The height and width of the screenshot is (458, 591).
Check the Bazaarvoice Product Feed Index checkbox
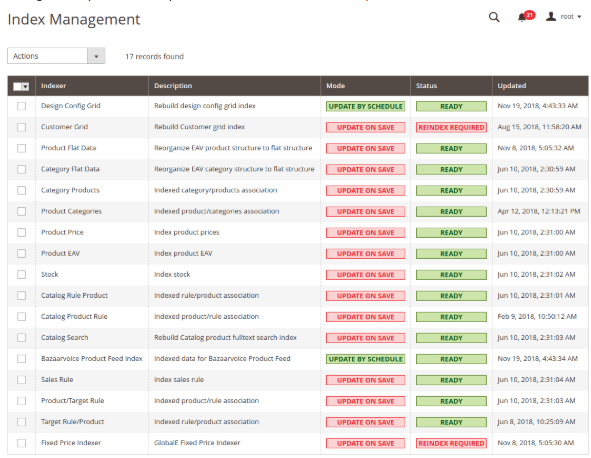[21, 359]
